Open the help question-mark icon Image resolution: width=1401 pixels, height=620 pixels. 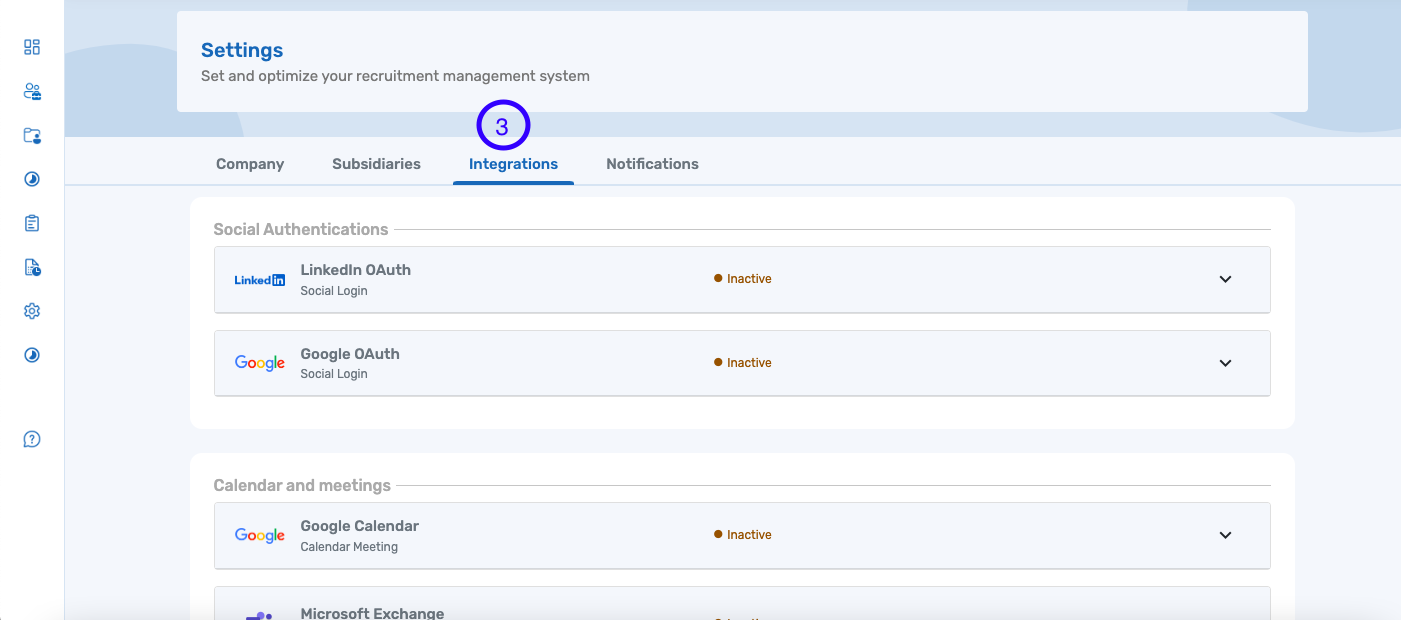[31, 438]
